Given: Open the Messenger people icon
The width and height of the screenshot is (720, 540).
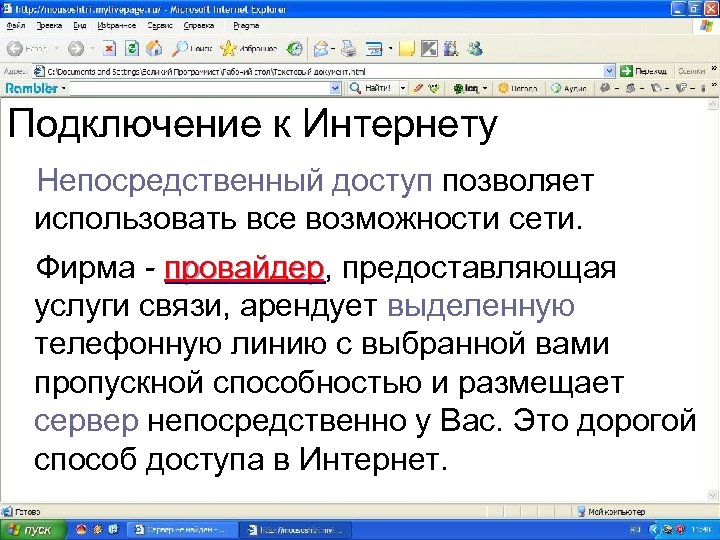Looking at the screenshot, I should click(475, 49).
